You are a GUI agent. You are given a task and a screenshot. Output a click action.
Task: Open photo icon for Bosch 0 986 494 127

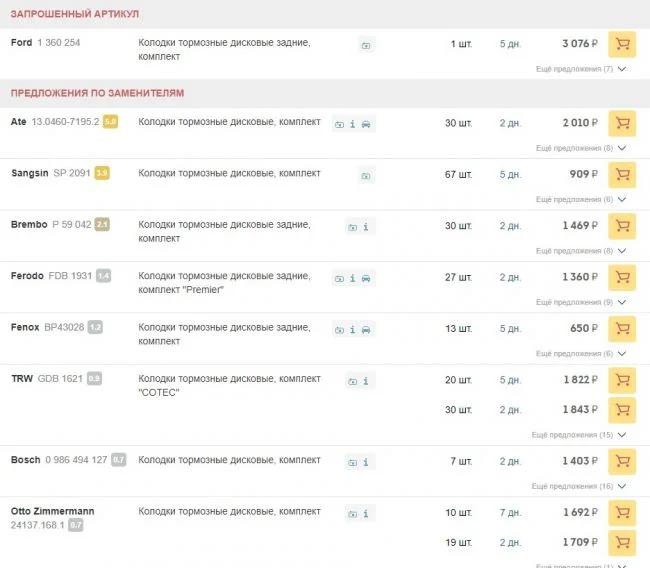tap(352, 462)
